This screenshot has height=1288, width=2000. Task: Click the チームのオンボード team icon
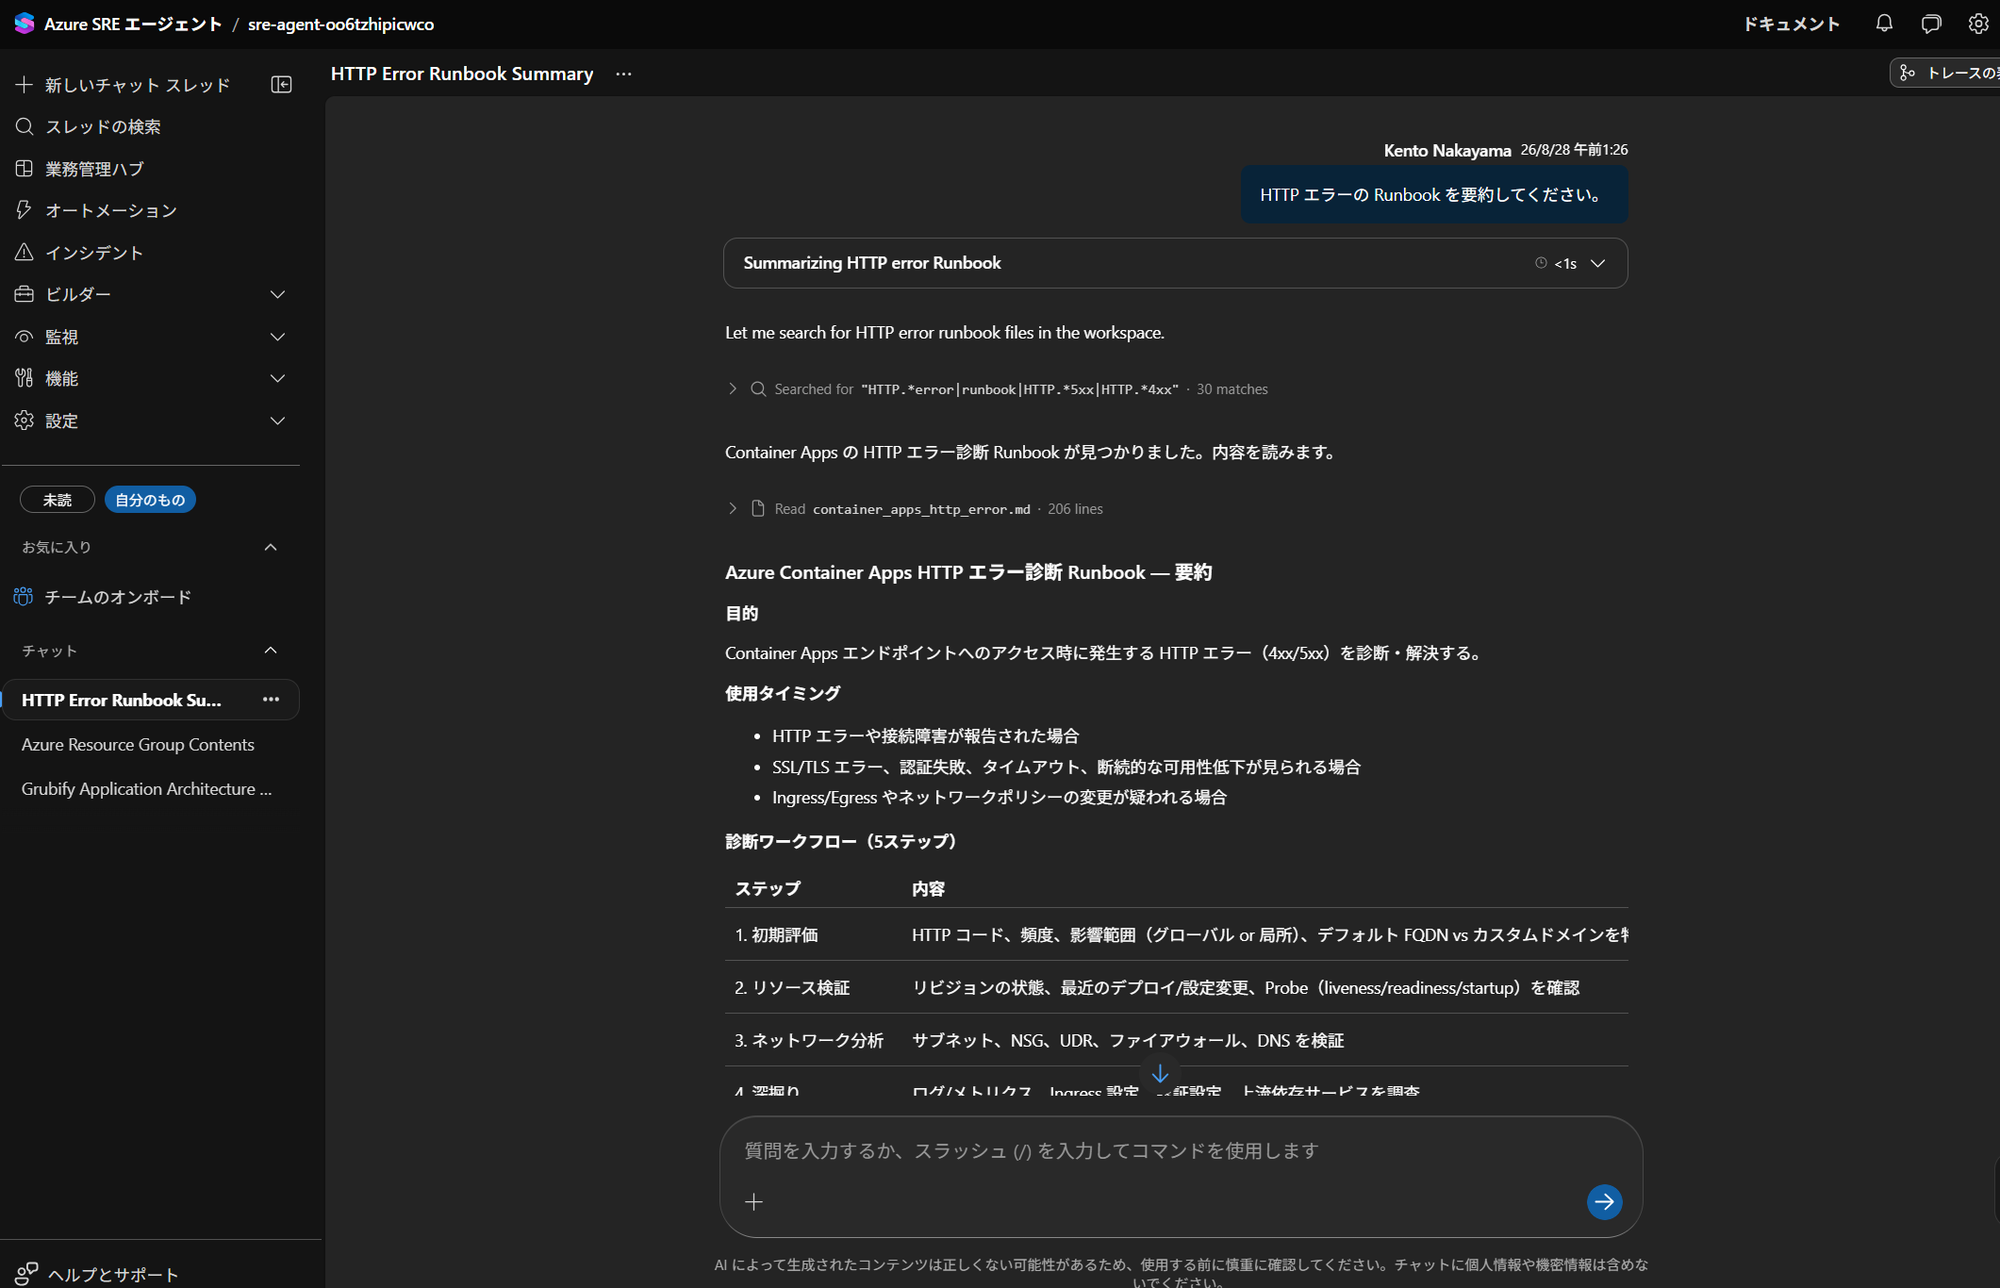pyautogui.click(x=23, y=597)
